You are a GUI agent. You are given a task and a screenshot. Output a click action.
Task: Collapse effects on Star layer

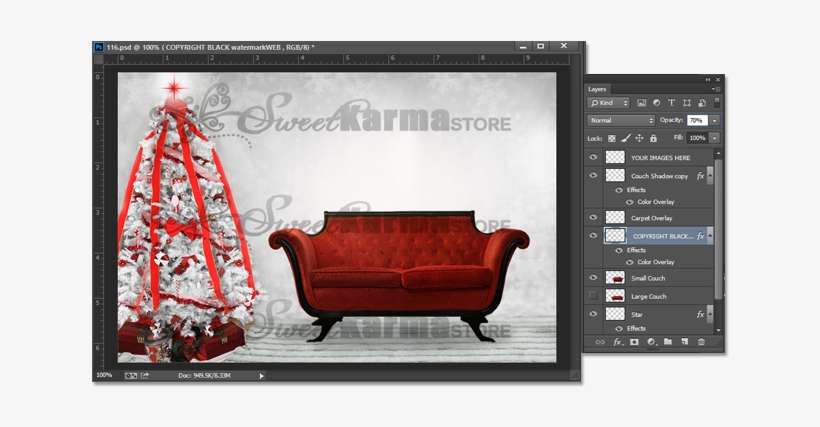point(710,315)
